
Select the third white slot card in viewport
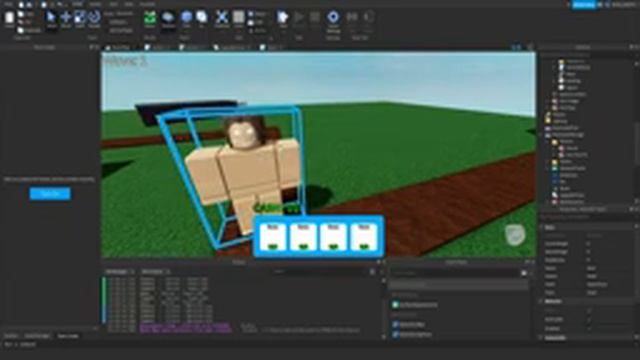coord(333,236)
